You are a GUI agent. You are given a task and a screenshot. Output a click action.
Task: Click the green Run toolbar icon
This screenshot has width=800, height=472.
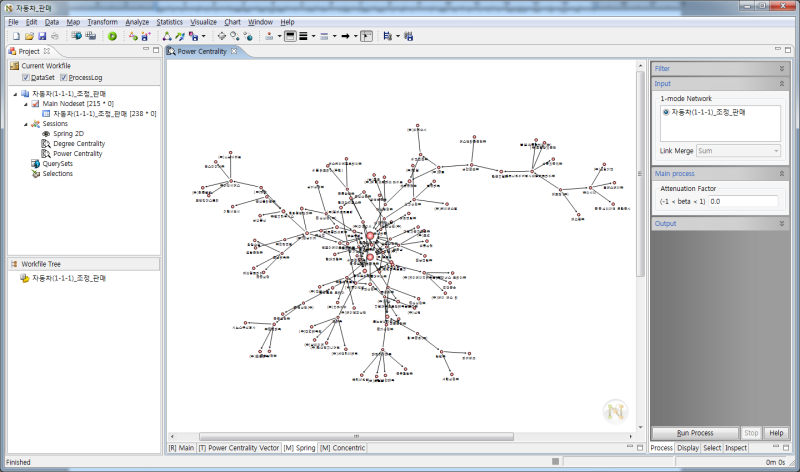tap(112, 36)
